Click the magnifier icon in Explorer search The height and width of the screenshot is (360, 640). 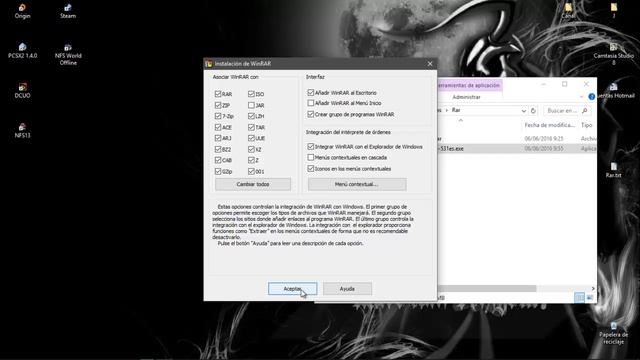pos(584,111)
